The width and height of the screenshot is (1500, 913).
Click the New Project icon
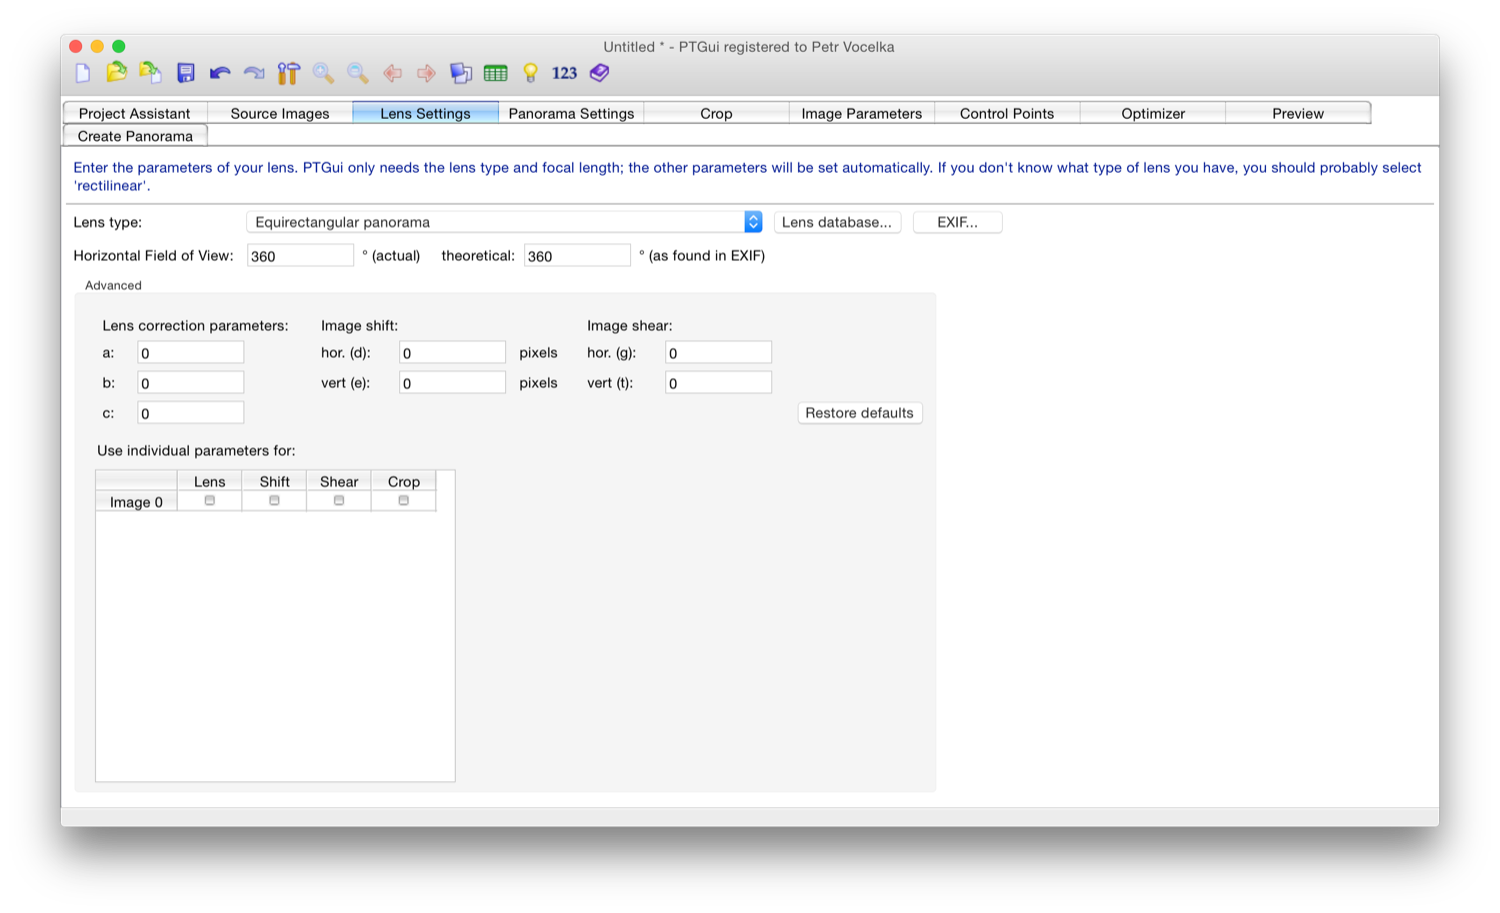point(83,73)
